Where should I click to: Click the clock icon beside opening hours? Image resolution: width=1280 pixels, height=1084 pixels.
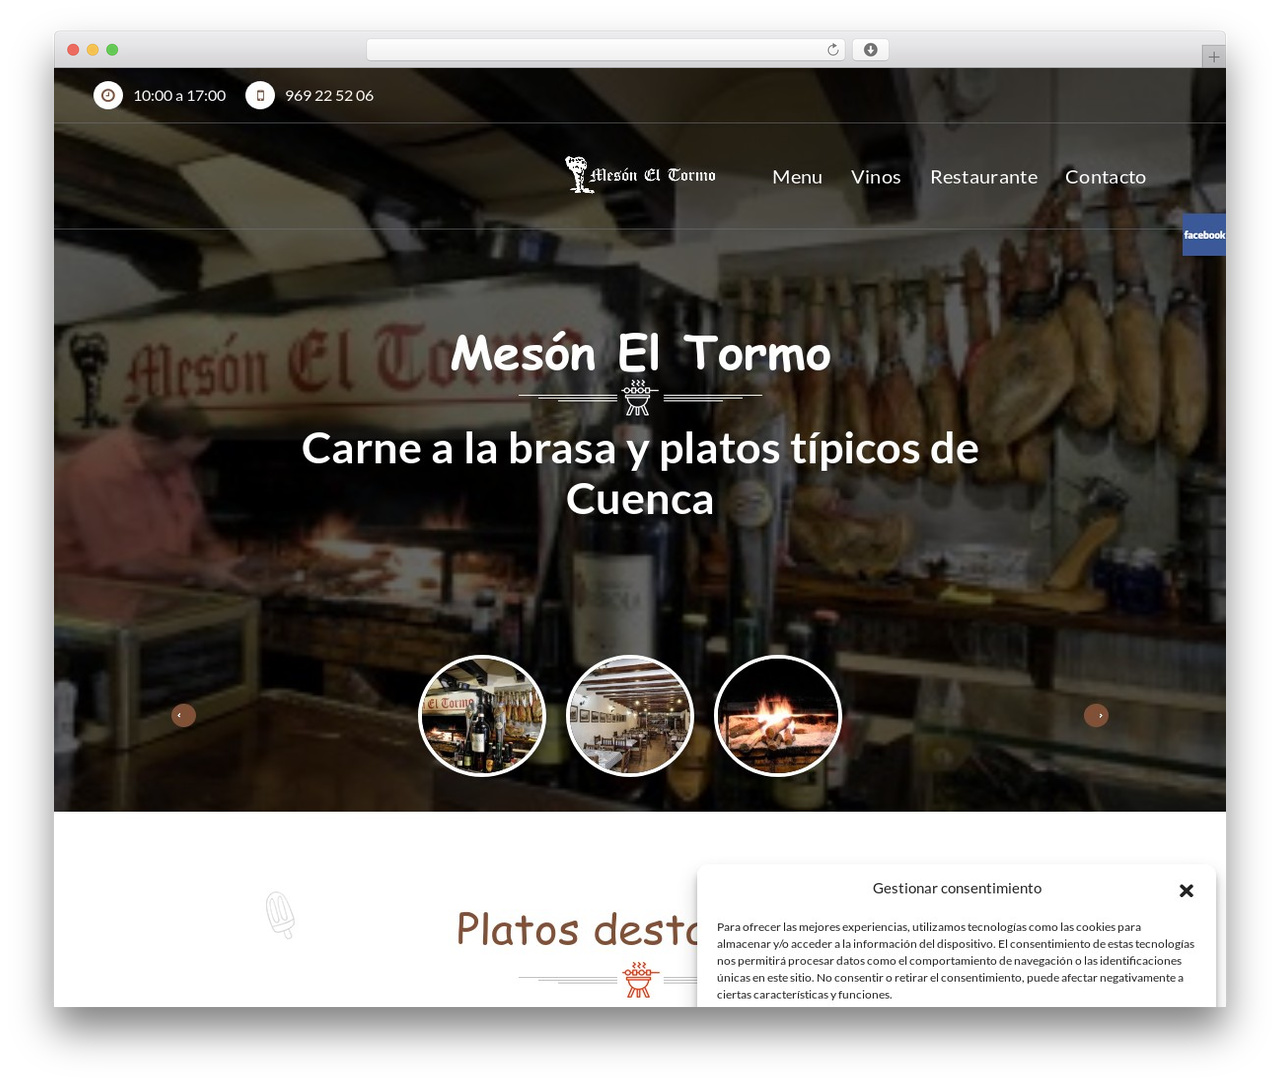point(108,95)
